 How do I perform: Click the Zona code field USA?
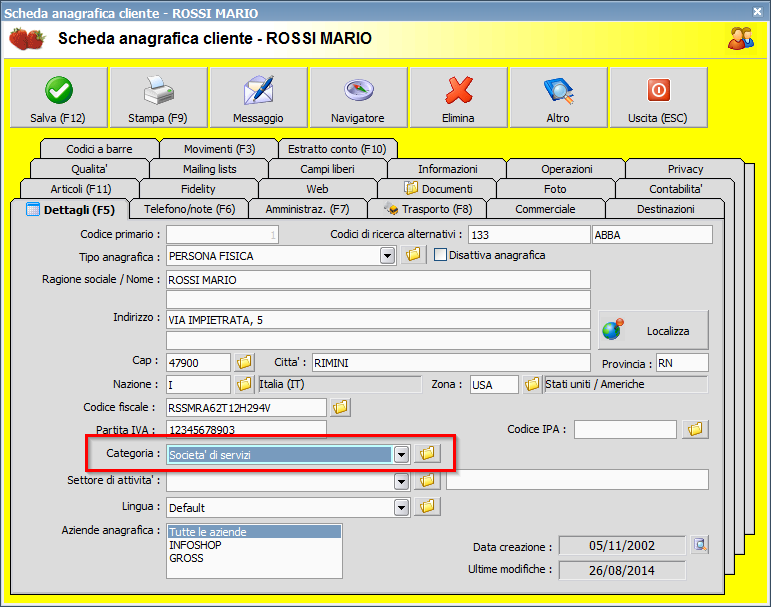(494, 384)
